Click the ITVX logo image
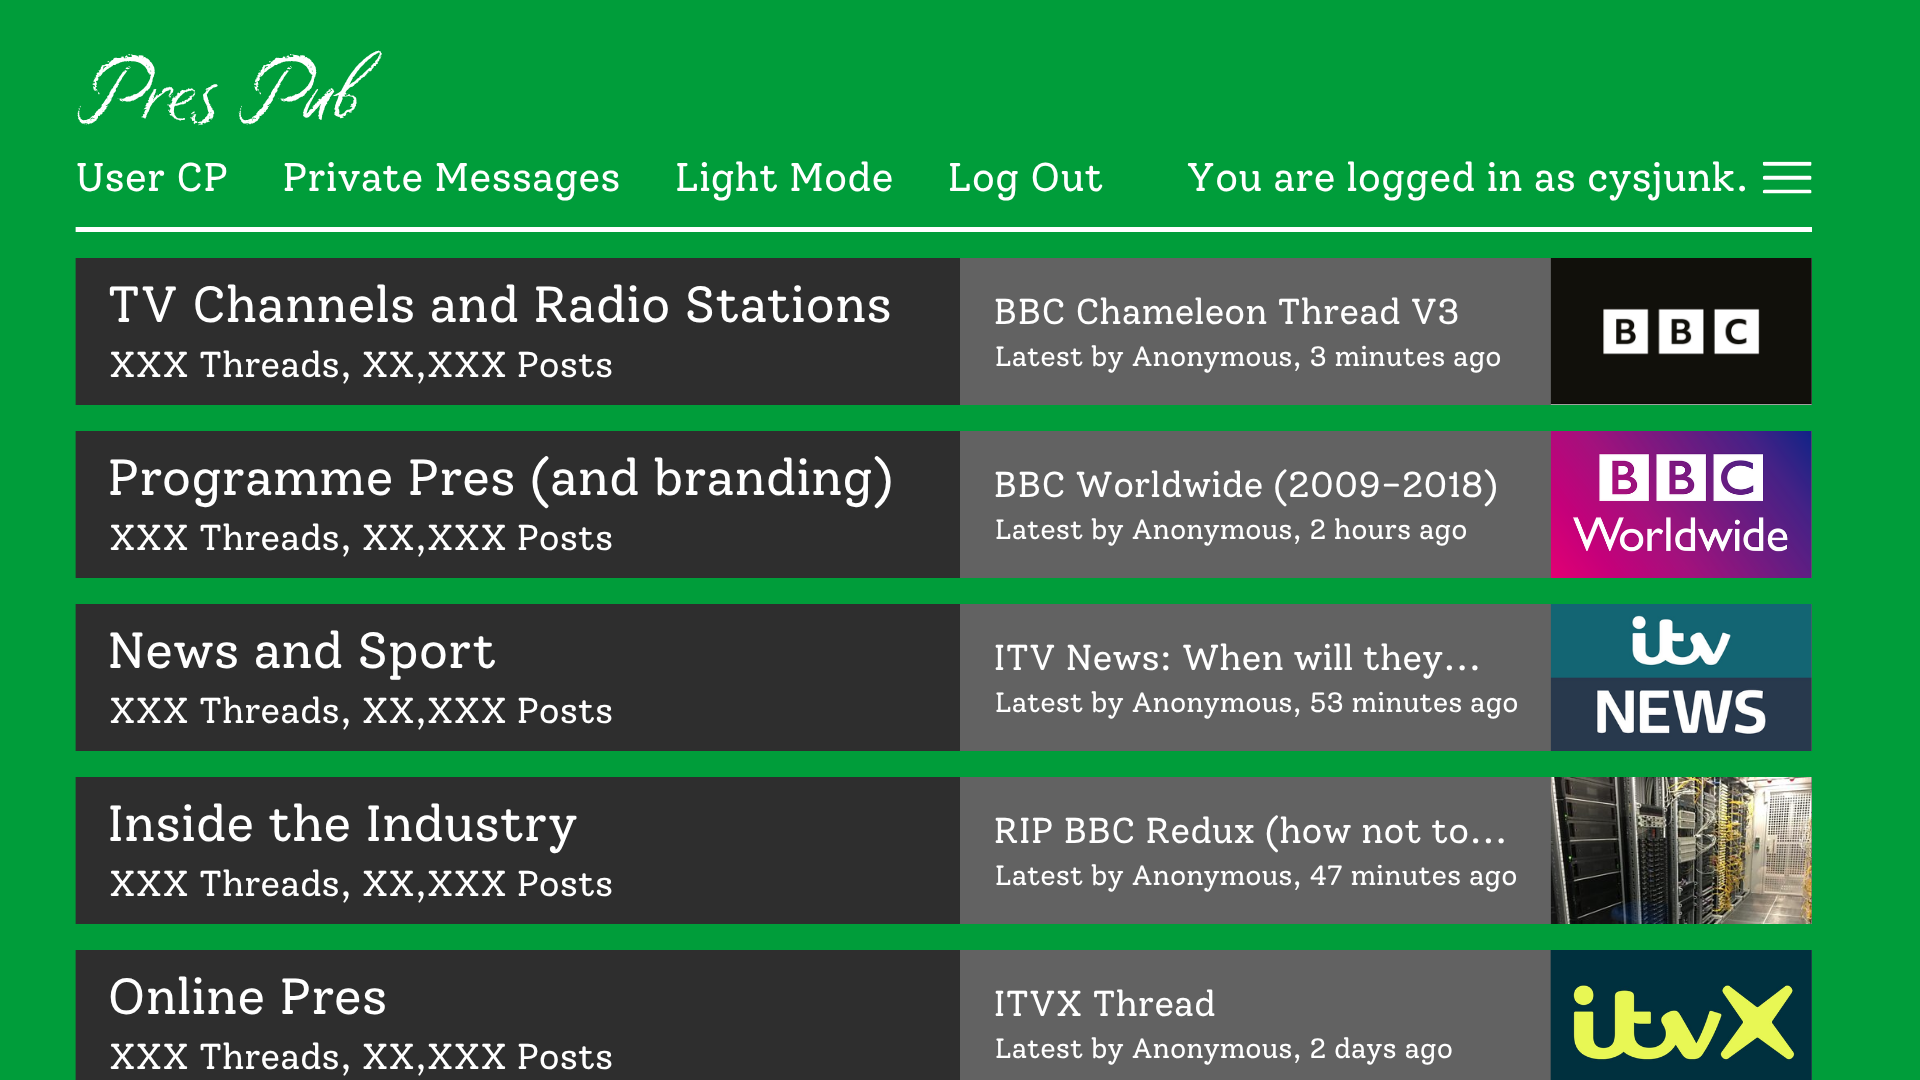 click(1680, 1015)
